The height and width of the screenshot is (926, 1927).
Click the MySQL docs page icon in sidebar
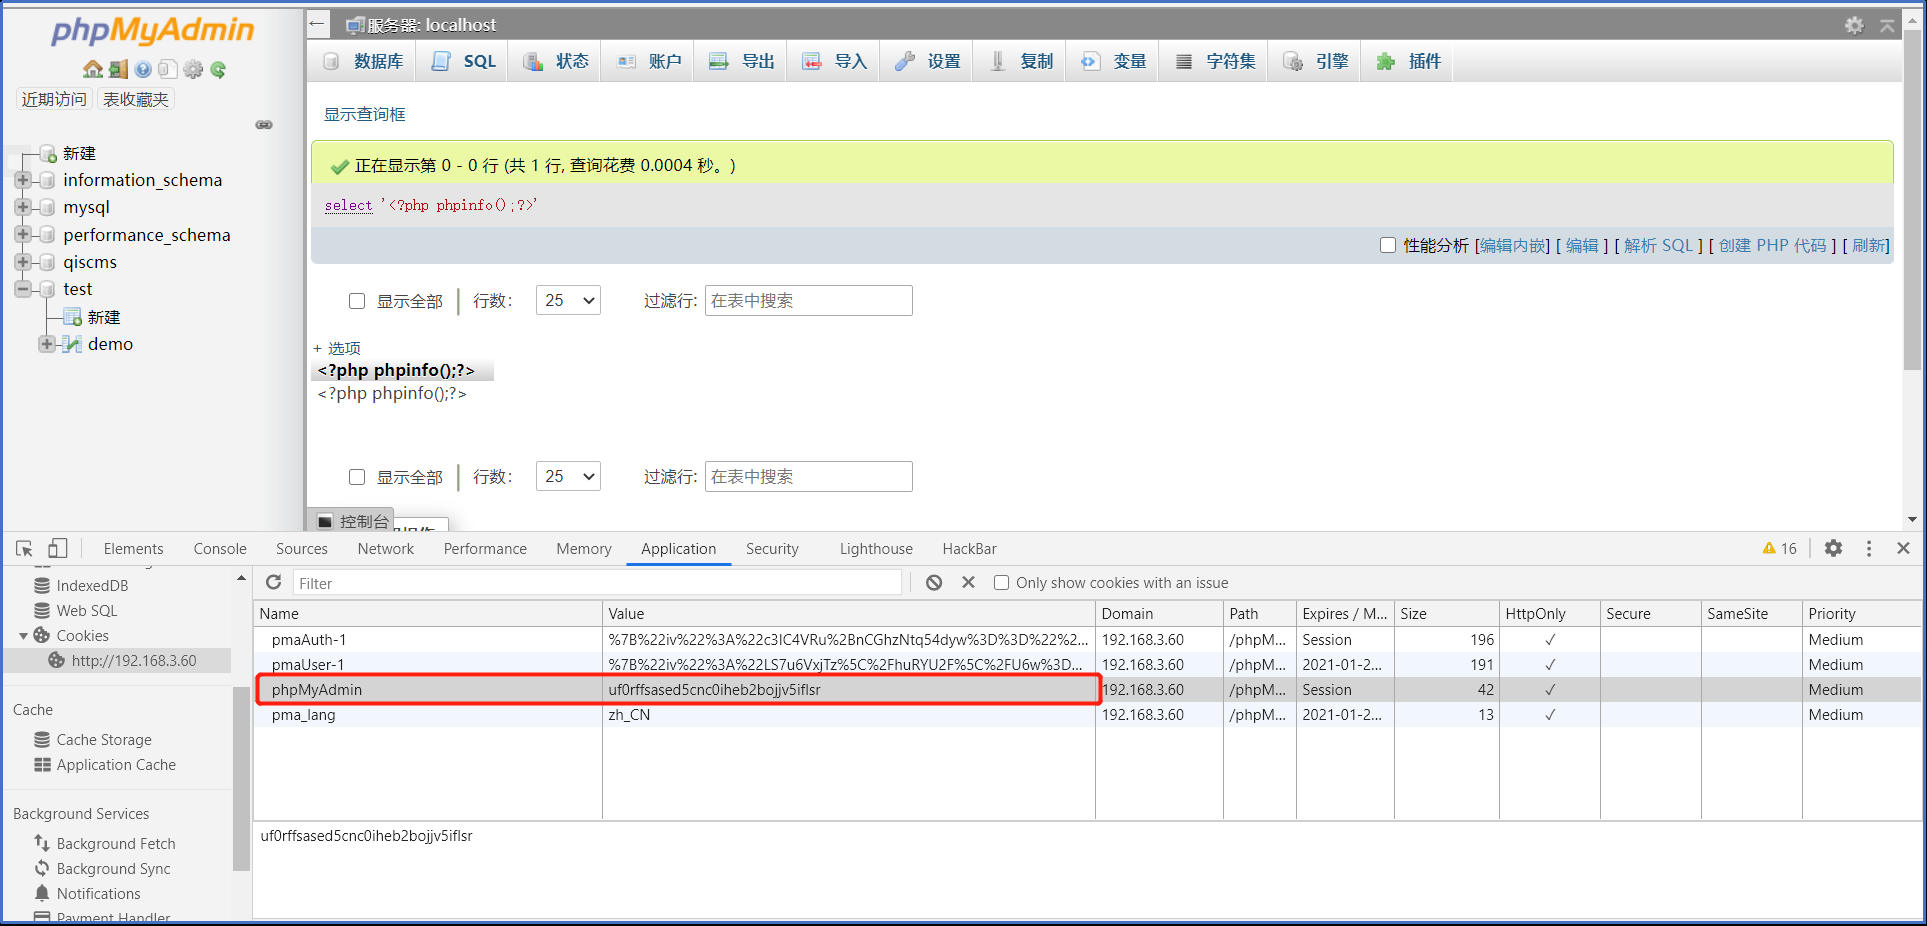click(x=167, y=69)
